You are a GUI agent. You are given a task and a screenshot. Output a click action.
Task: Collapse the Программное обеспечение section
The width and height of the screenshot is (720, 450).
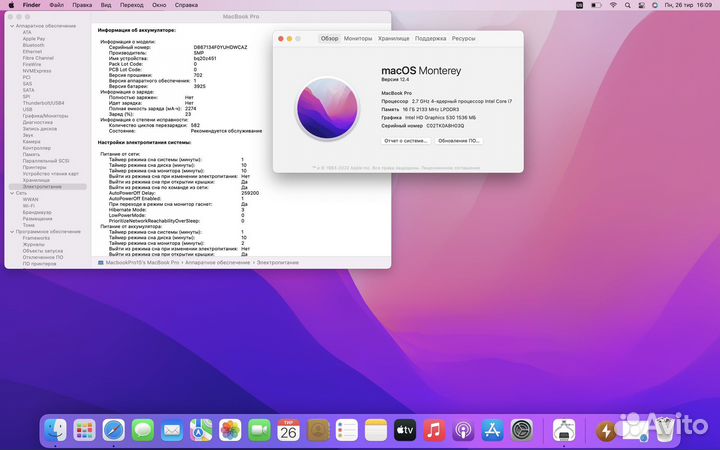(12, 232)
